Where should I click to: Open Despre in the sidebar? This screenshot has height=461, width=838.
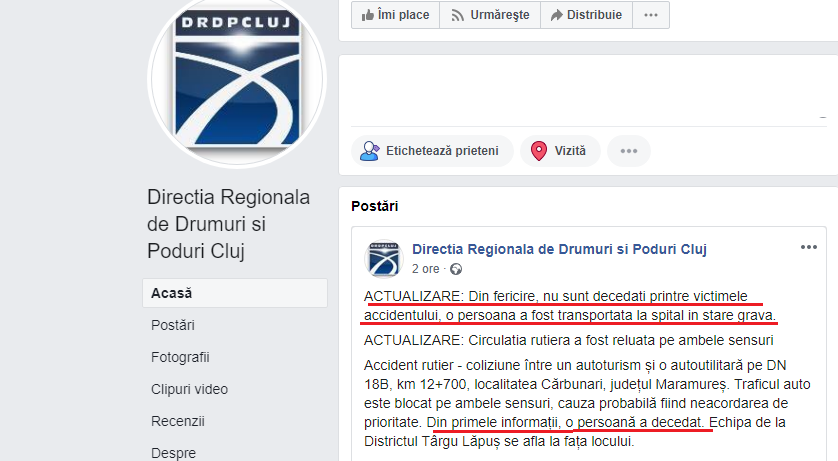tap(173, 453)
